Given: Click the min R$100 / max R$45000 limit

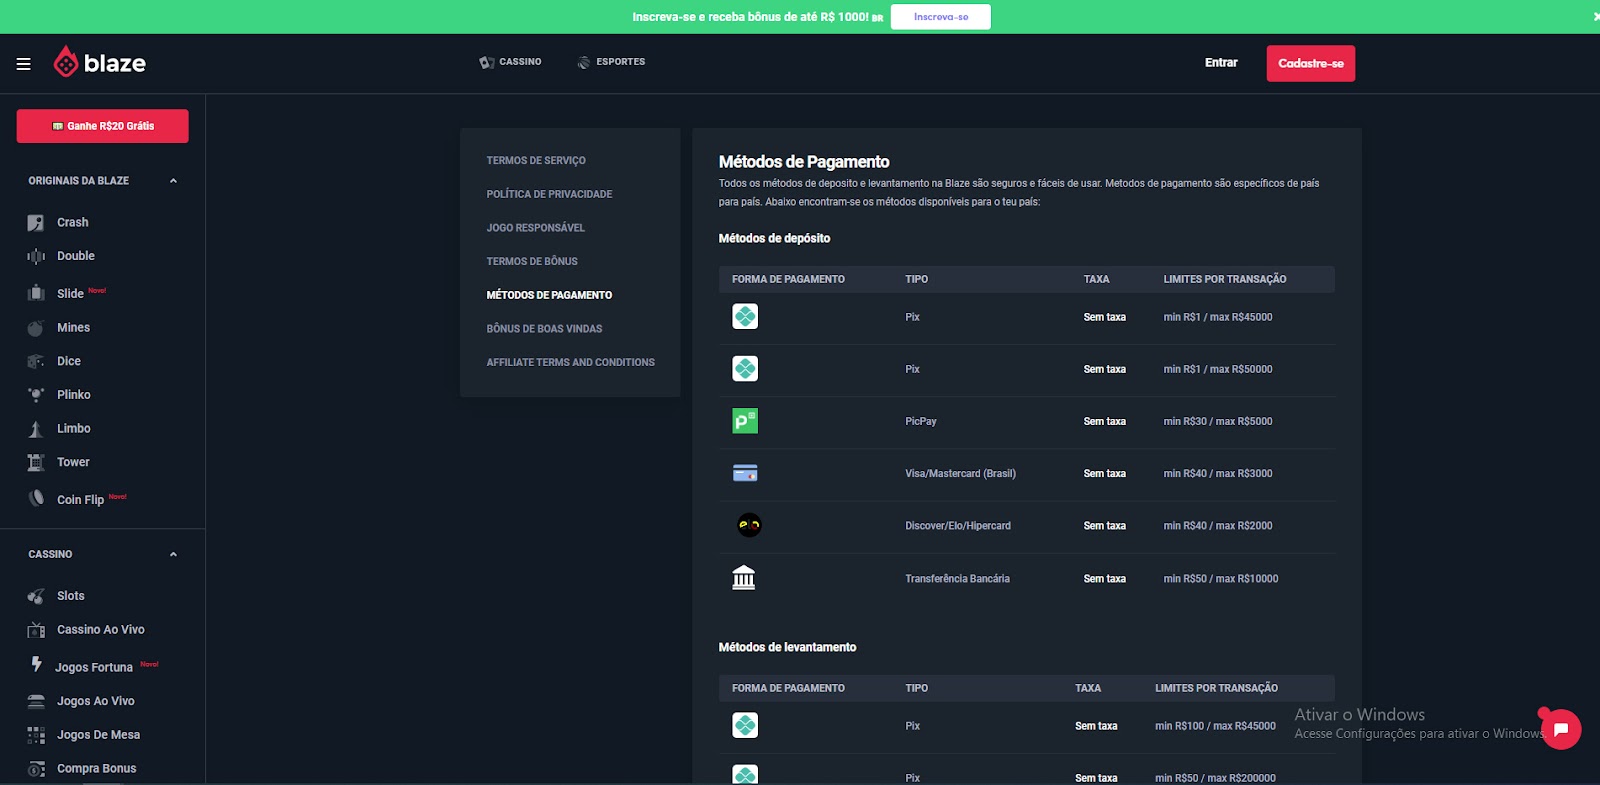Looking at the screenshot, I should point(1215,726).
